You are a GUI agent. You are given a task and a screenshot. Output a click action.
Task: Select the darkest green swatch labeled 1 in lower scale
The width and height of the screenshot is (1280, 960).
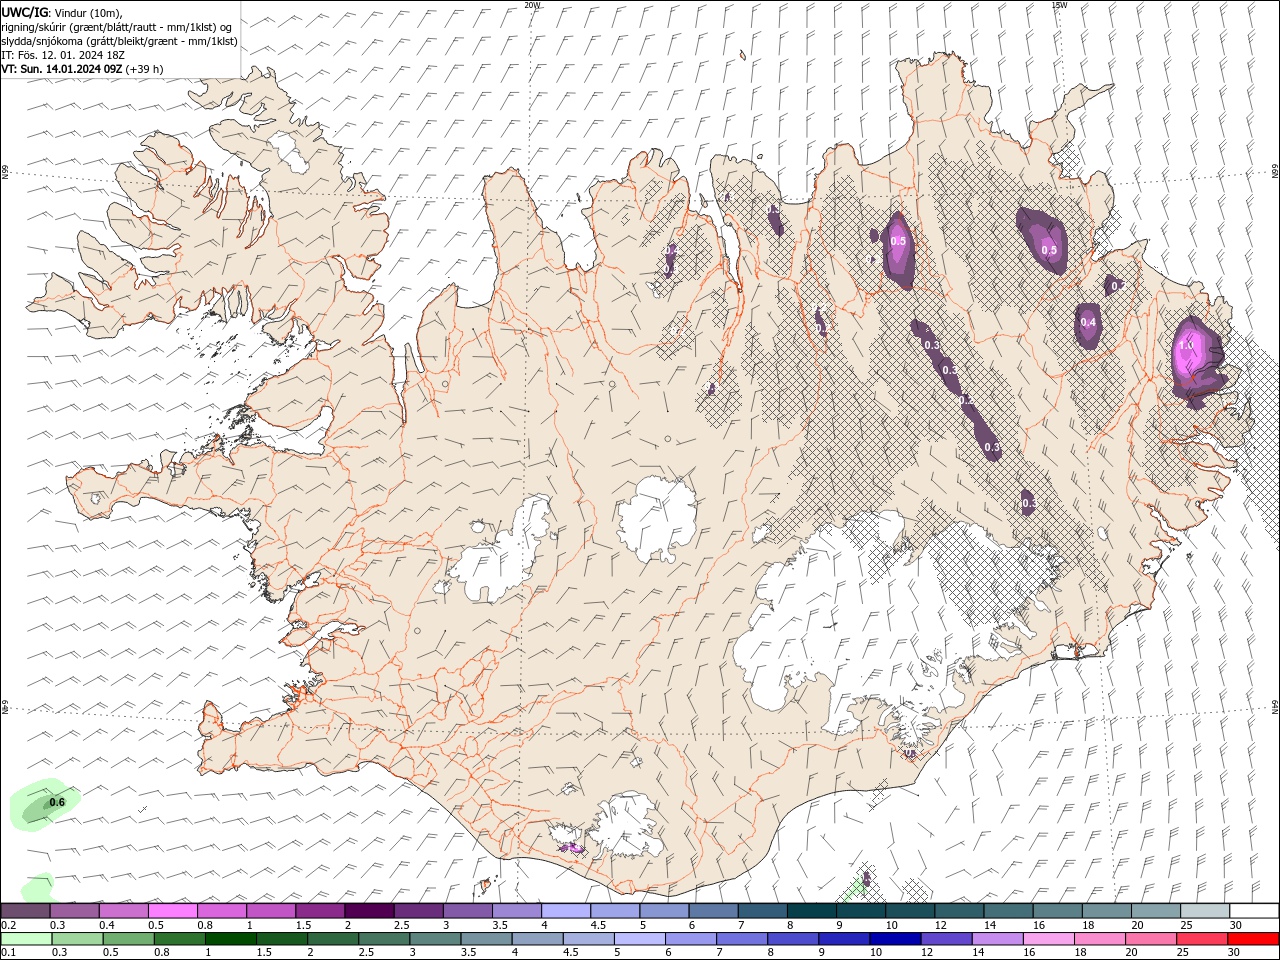[230, 939]
